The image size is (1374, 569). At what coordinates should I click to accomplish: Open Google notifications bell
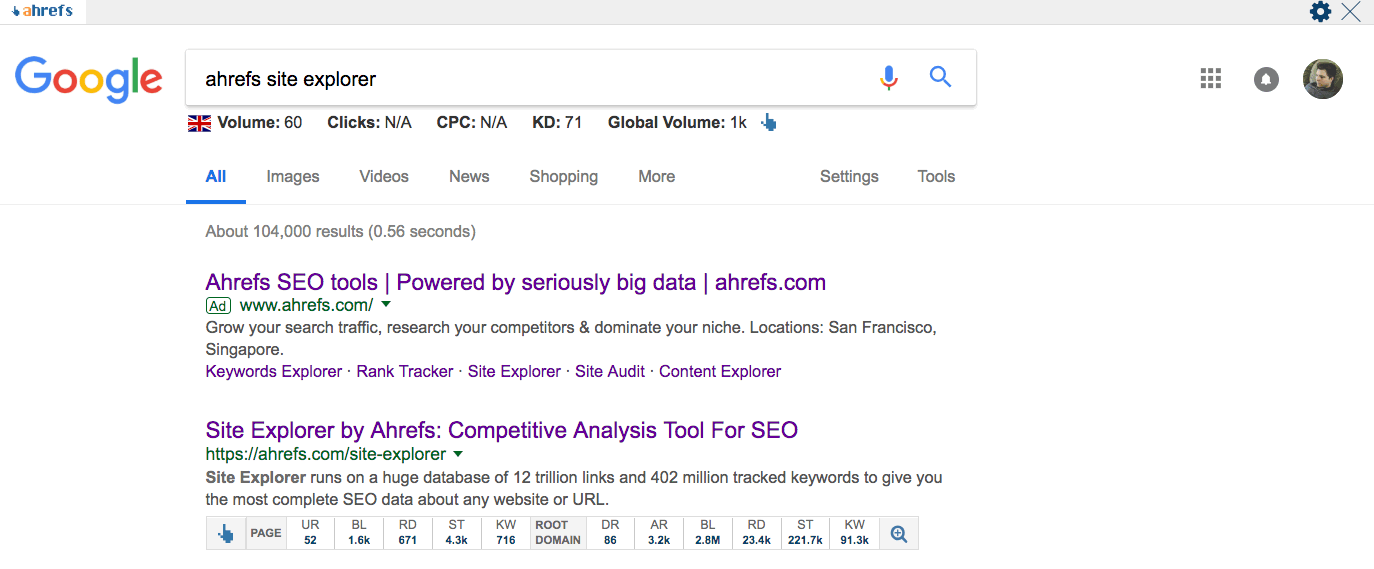1267,79
